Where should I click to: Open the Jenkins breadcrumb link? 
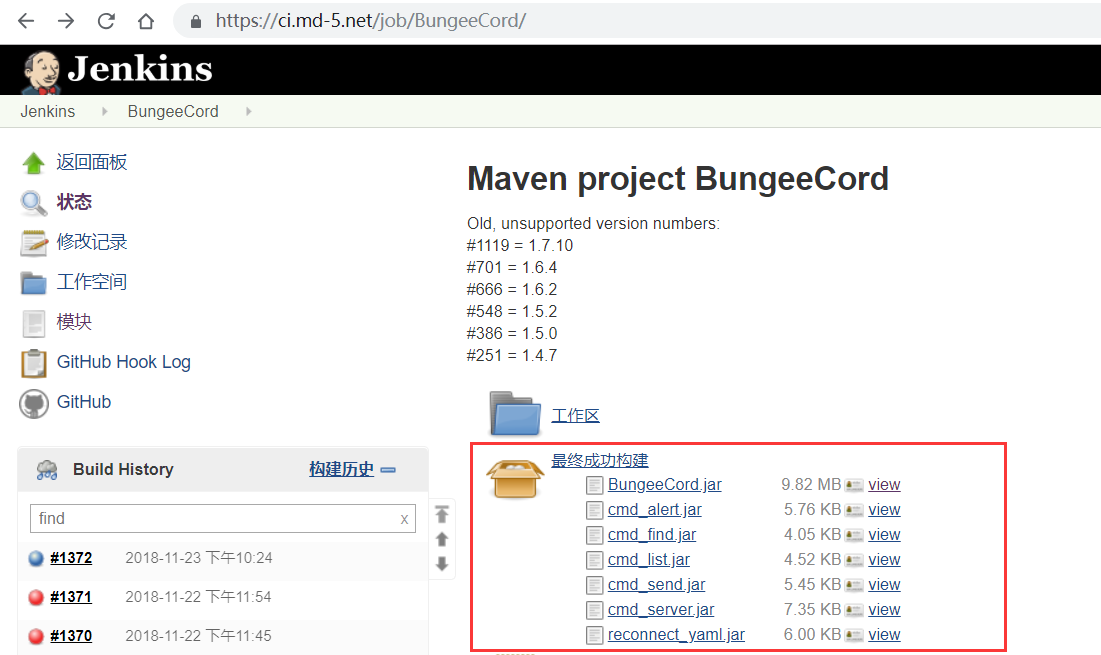pos(48,112)
